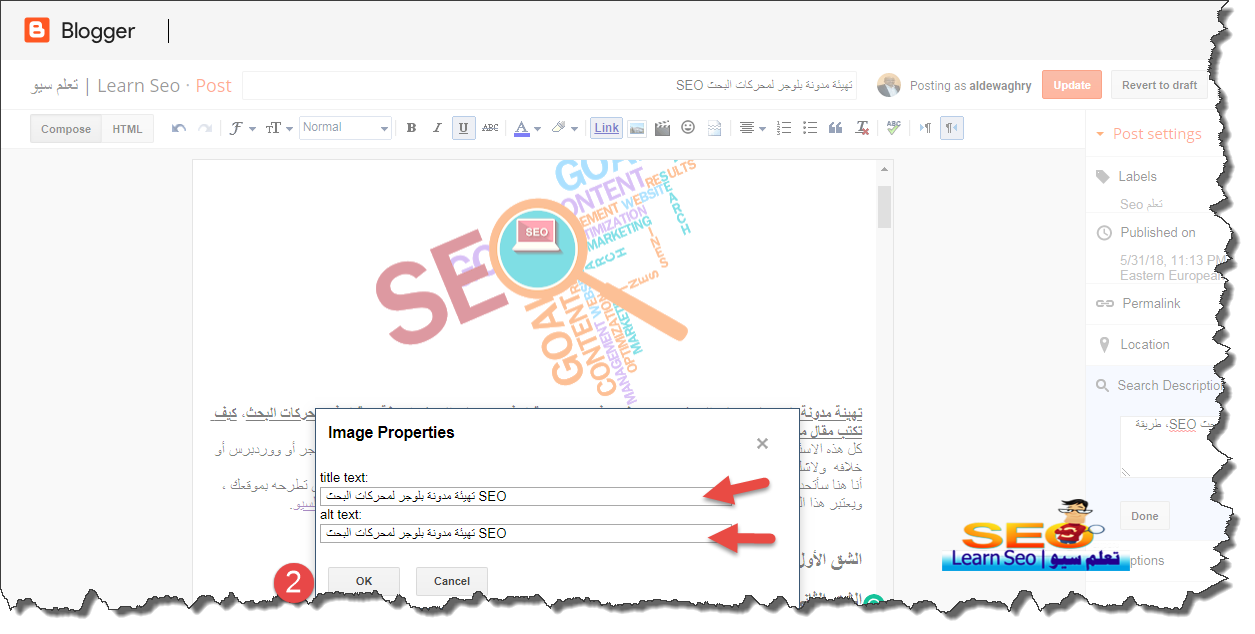Switch to the HTML tab

[127, 129]
